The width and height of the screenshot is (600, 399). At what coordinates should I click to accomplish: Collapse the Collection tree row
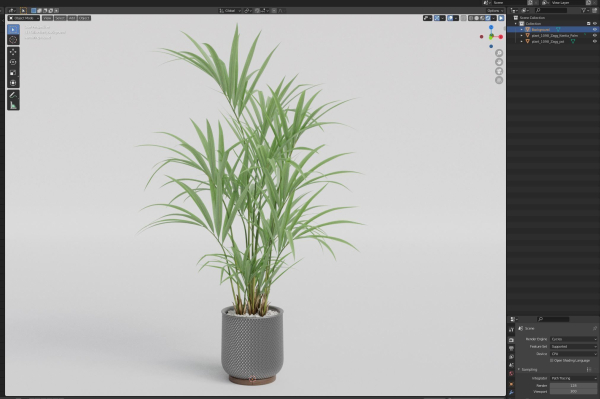[516, 24]
